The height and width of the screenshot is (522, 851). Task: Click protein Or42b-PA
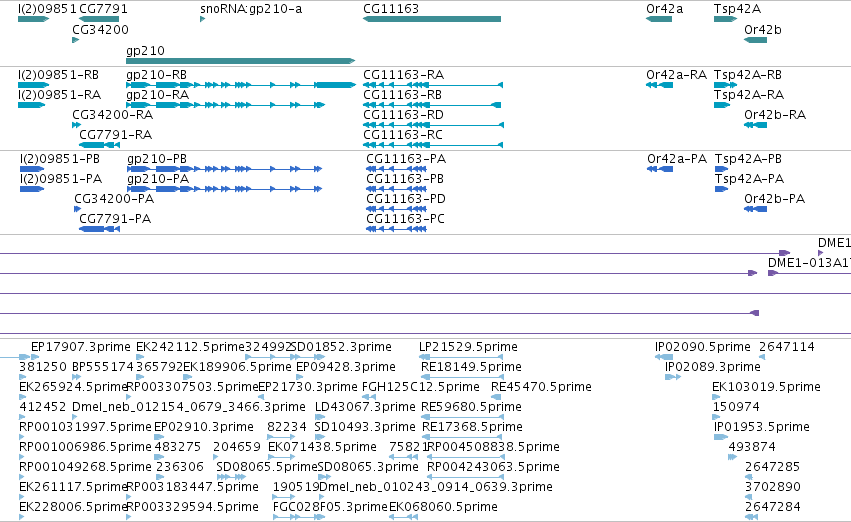(755, 209)
